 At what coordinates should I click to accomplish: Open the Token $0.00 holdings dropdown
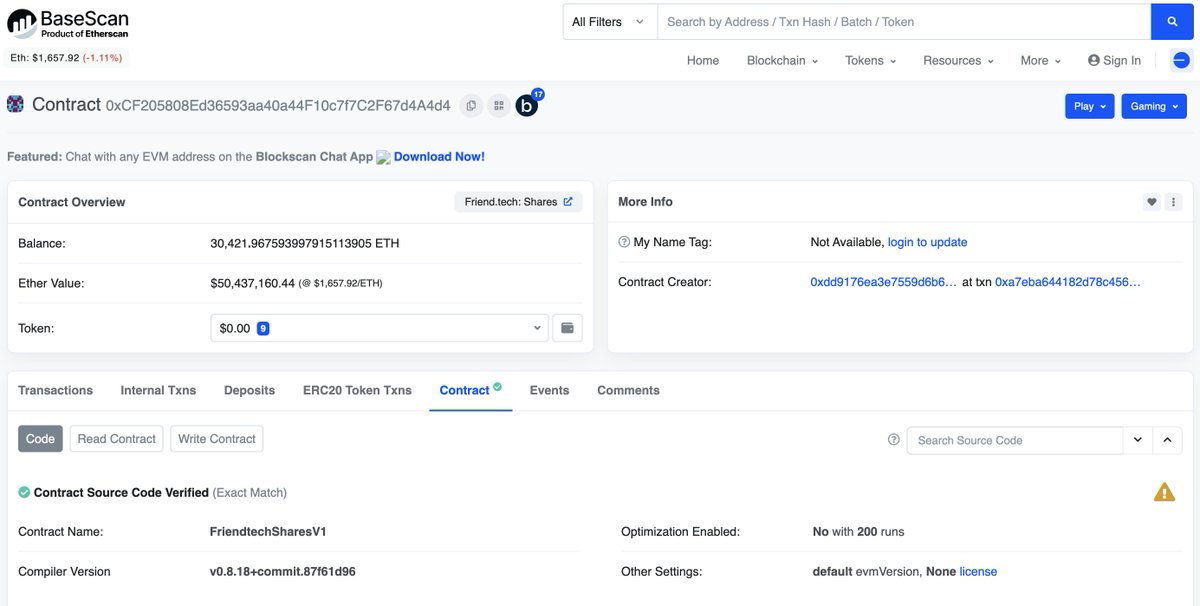click(x=379, y=328)
